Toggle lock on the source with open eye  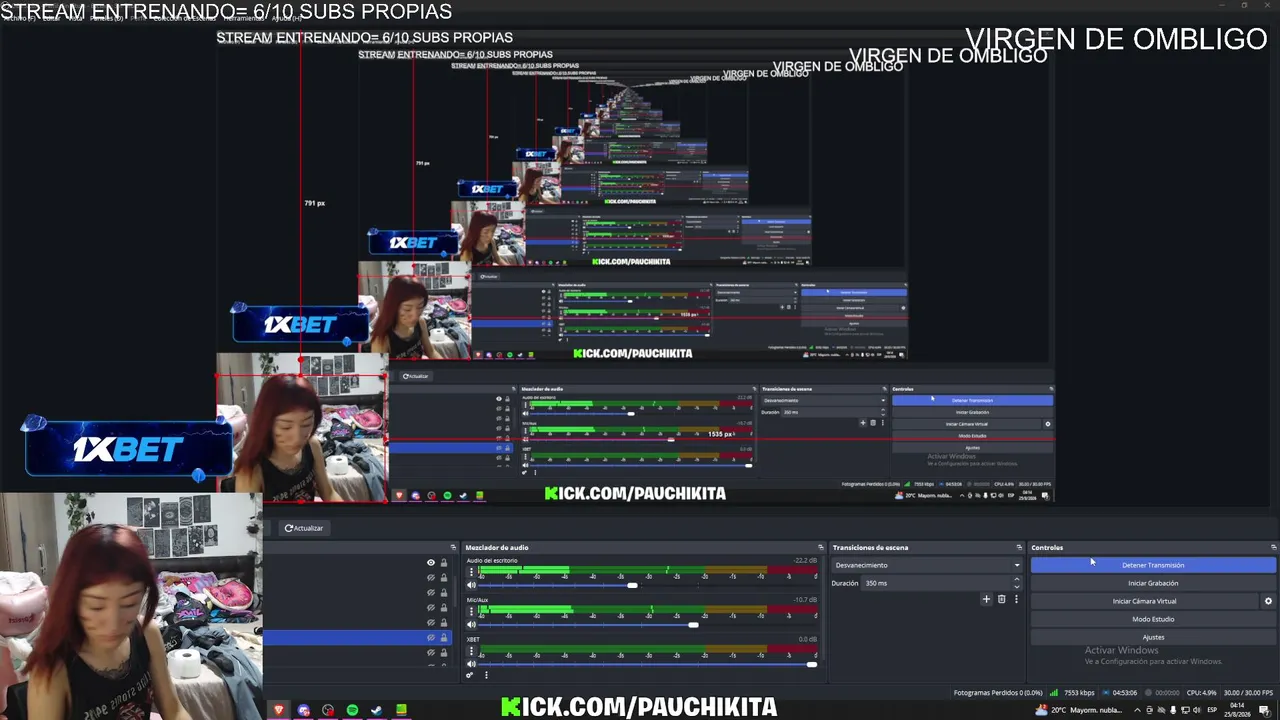444,563
